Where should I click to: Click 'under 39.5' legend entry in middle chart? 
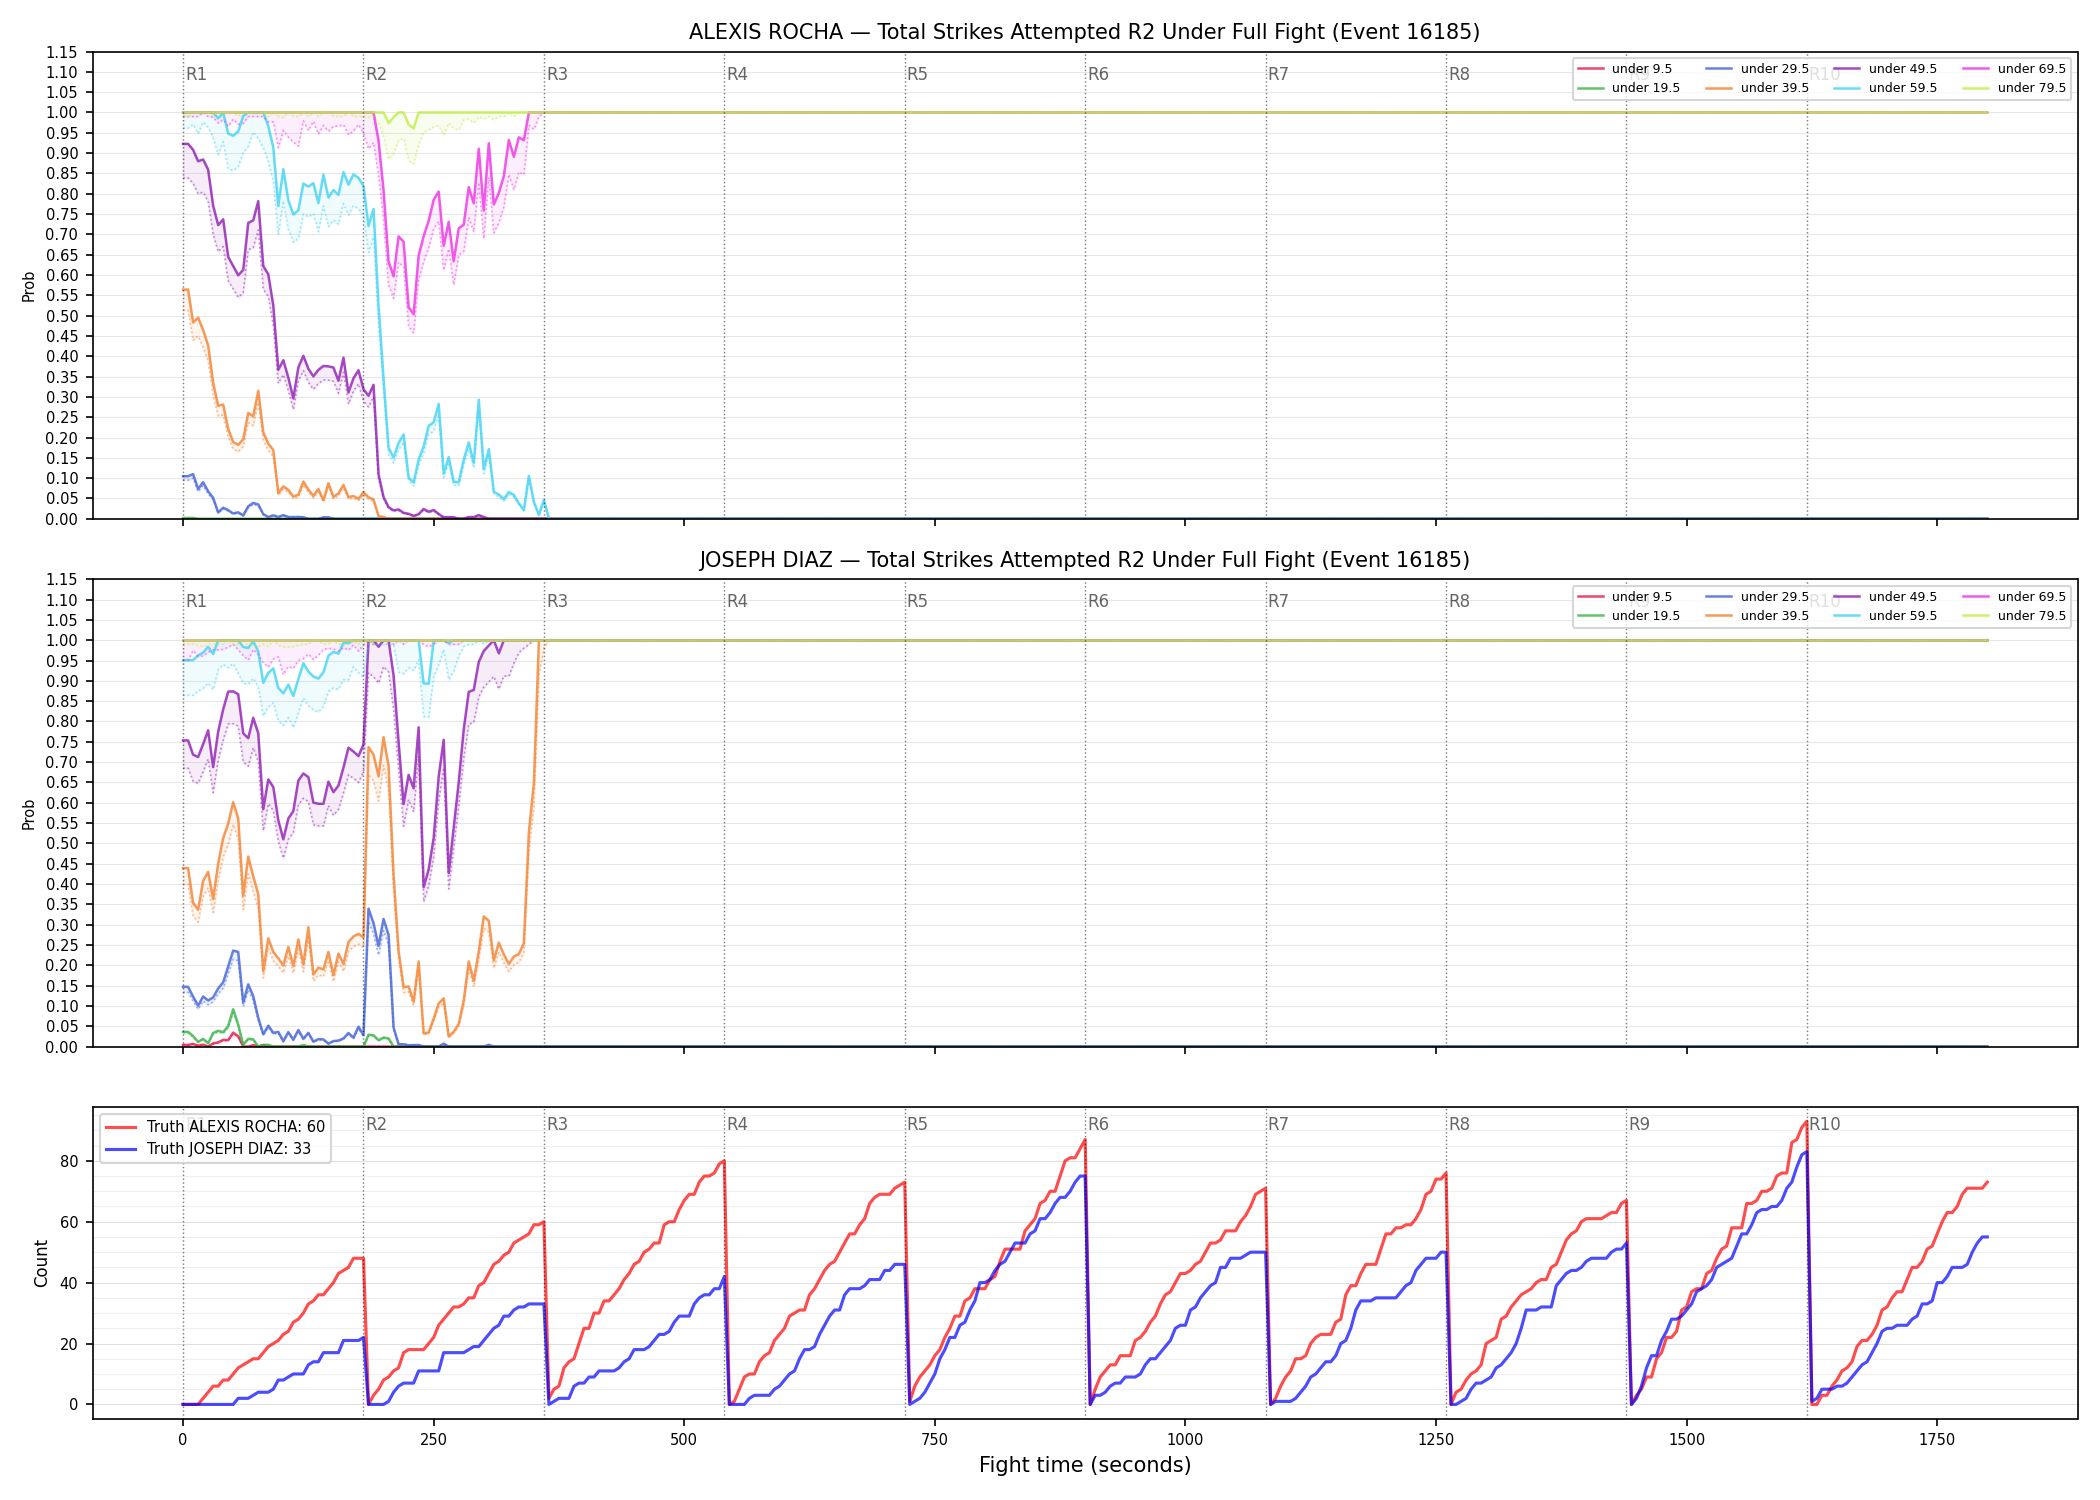point(1756,616)
